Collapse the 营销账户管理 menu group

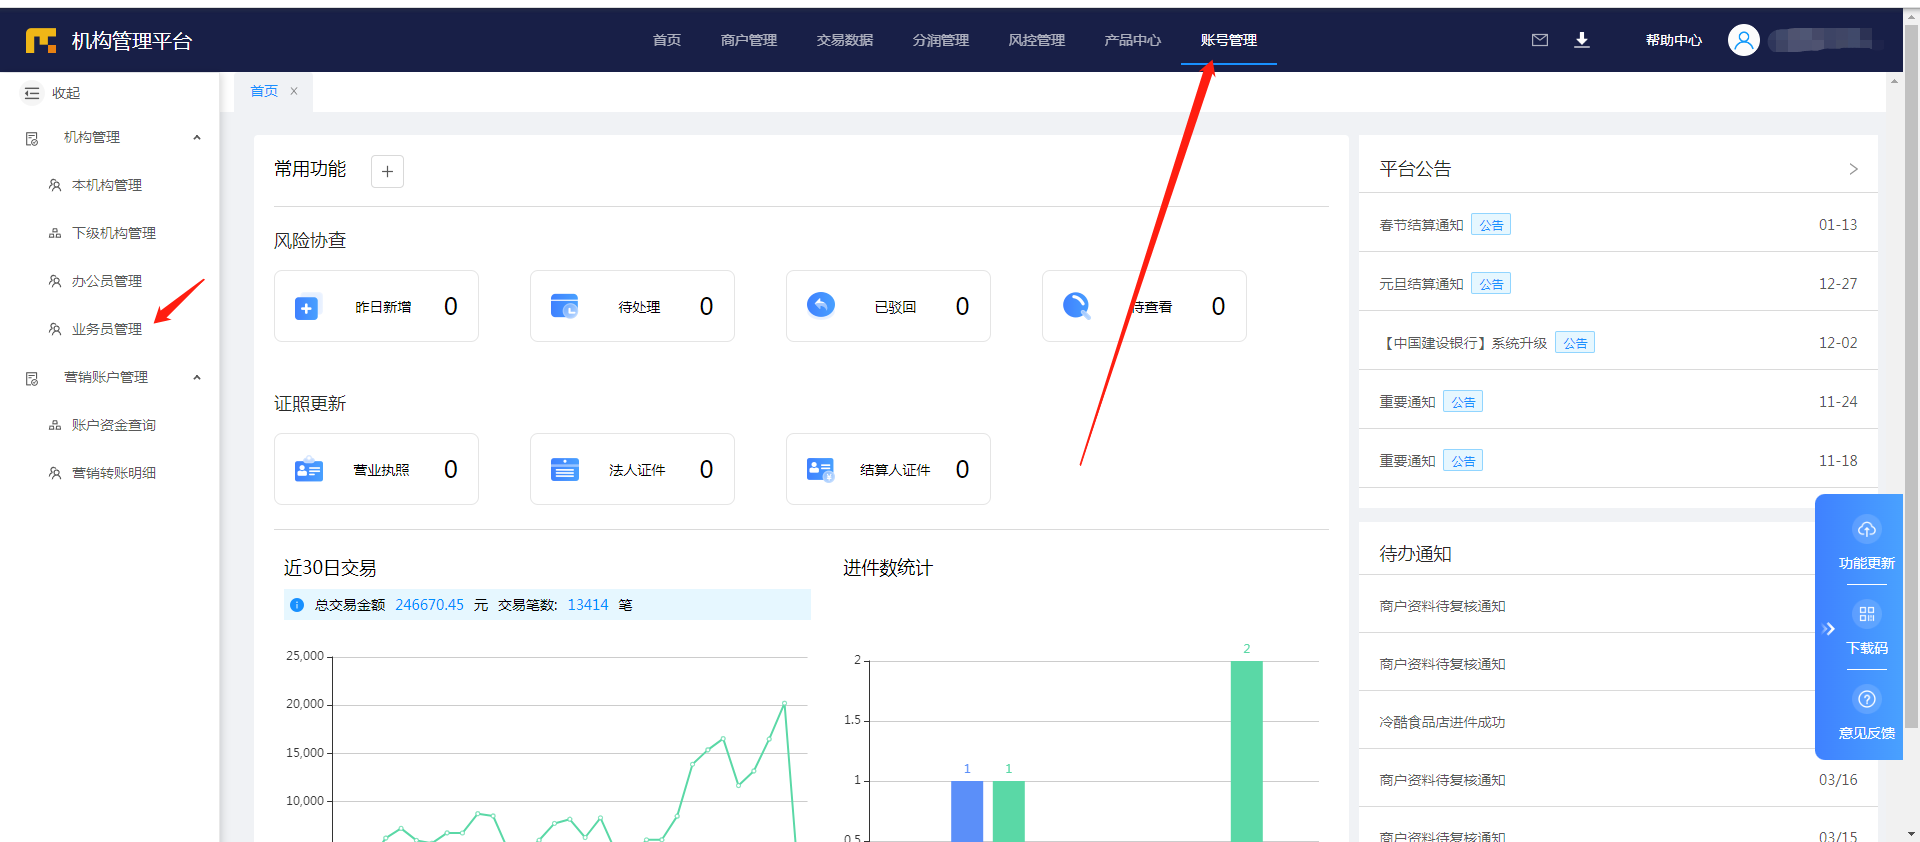[x=197, y=377]
